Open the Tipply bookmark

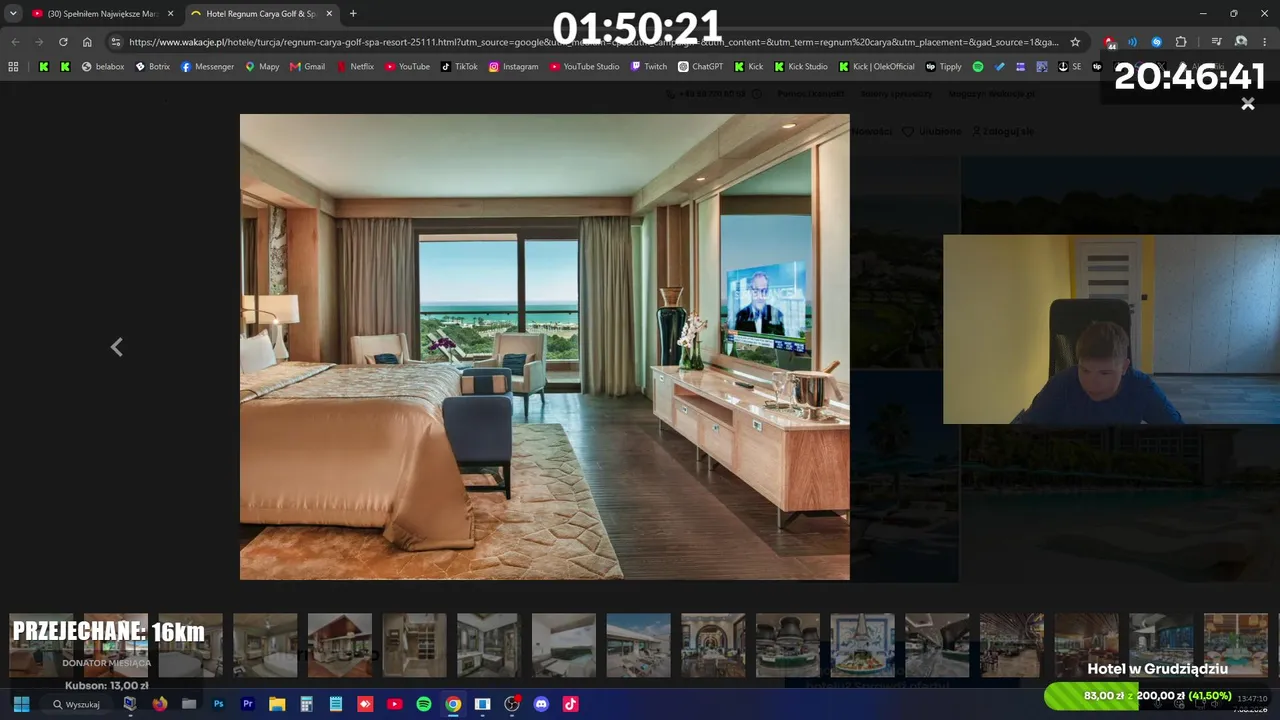pyautogui.click(x=944, y=67)
